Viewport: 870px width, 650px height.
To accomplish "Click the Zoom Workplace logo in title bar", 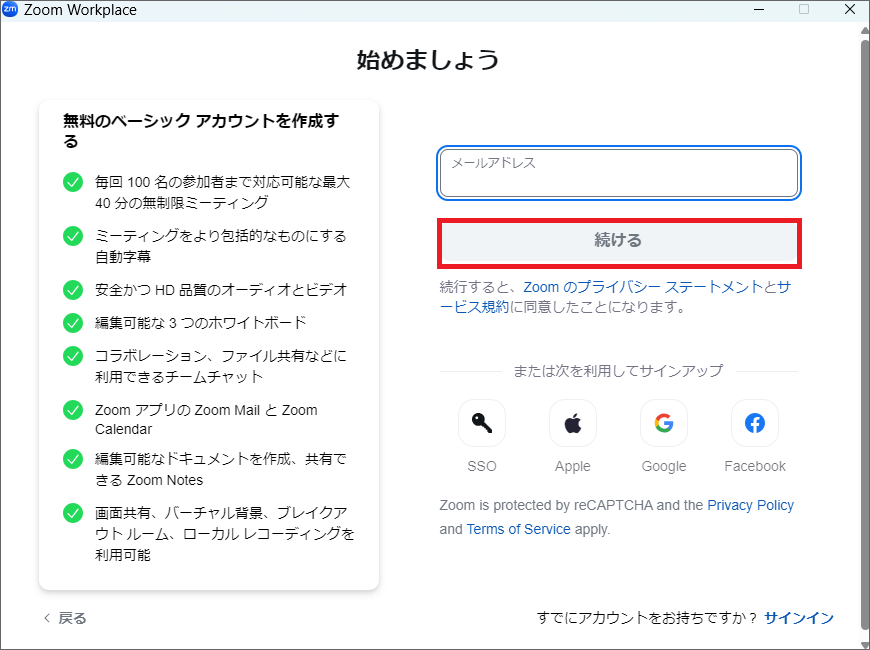I will pos(10,9).
